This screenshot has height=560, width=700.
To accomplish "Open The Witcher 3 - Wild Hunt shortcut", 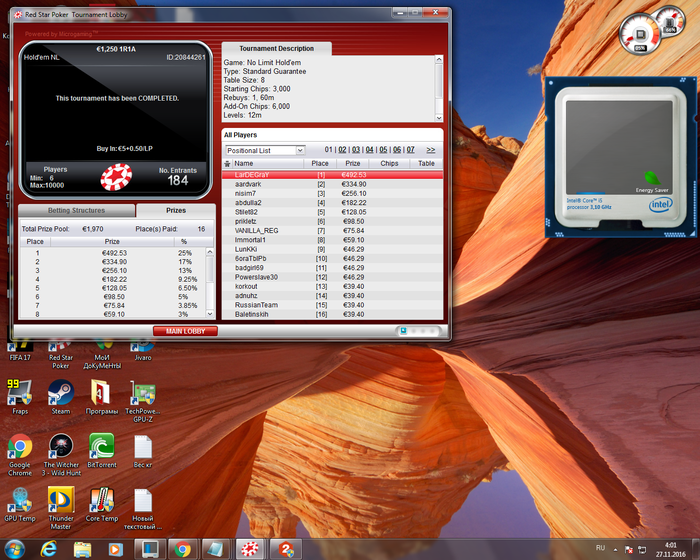I will coord(61,454).
